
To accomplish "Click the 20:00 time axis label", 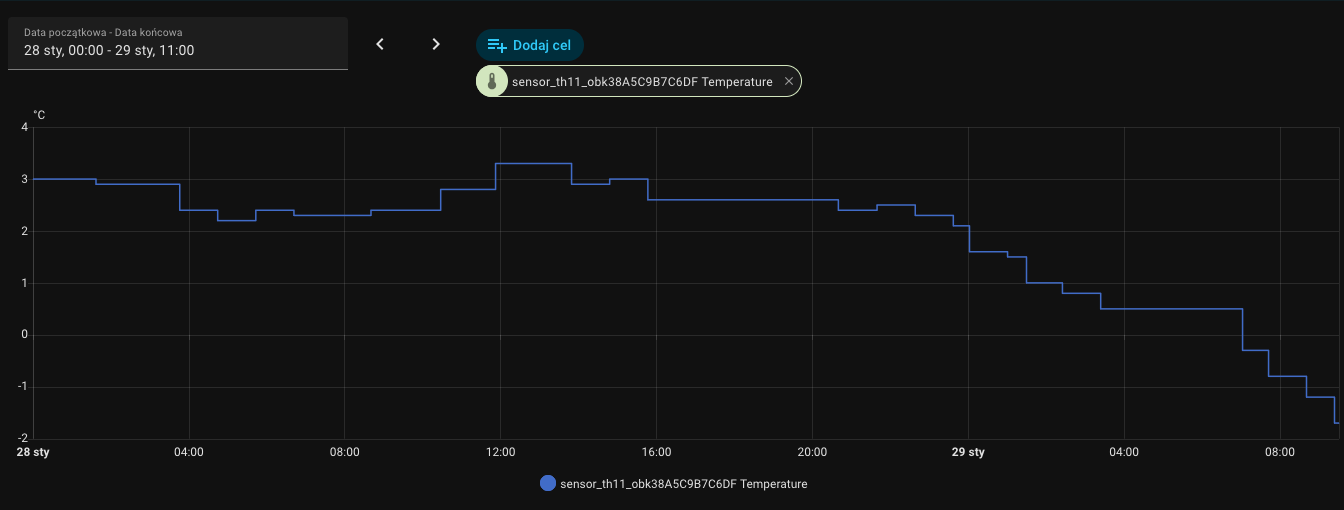I will (812, 452).
